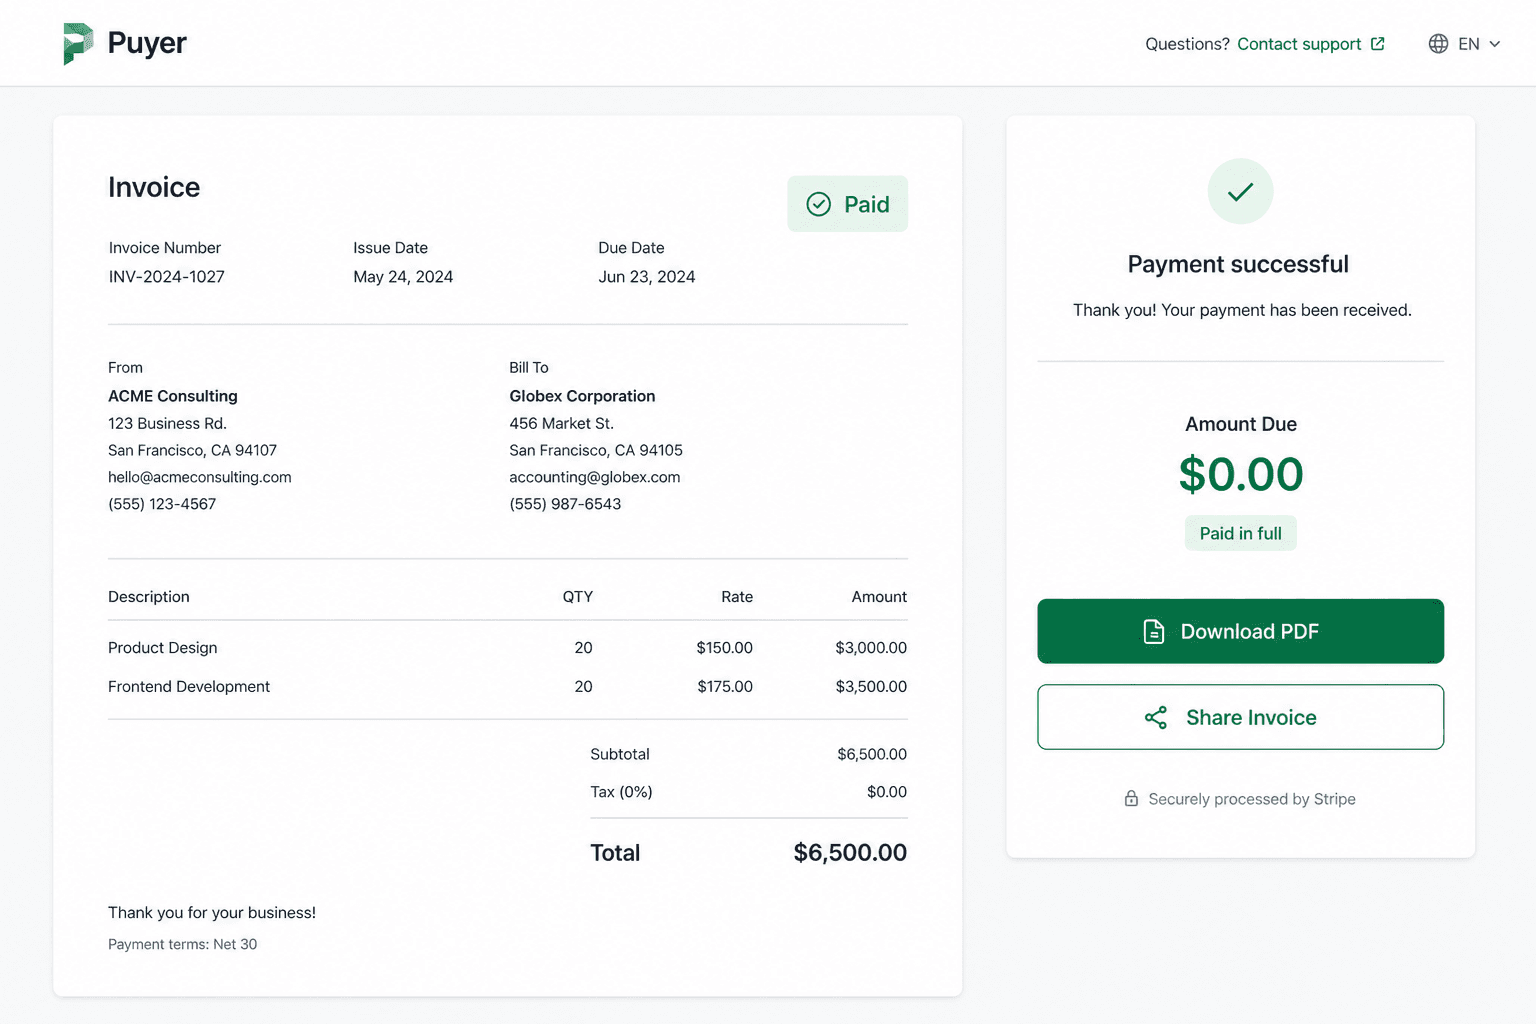Click the lock icon near Stripe notice
This screenshot has width=1536, height=1024.
[x=1131, y=799]
